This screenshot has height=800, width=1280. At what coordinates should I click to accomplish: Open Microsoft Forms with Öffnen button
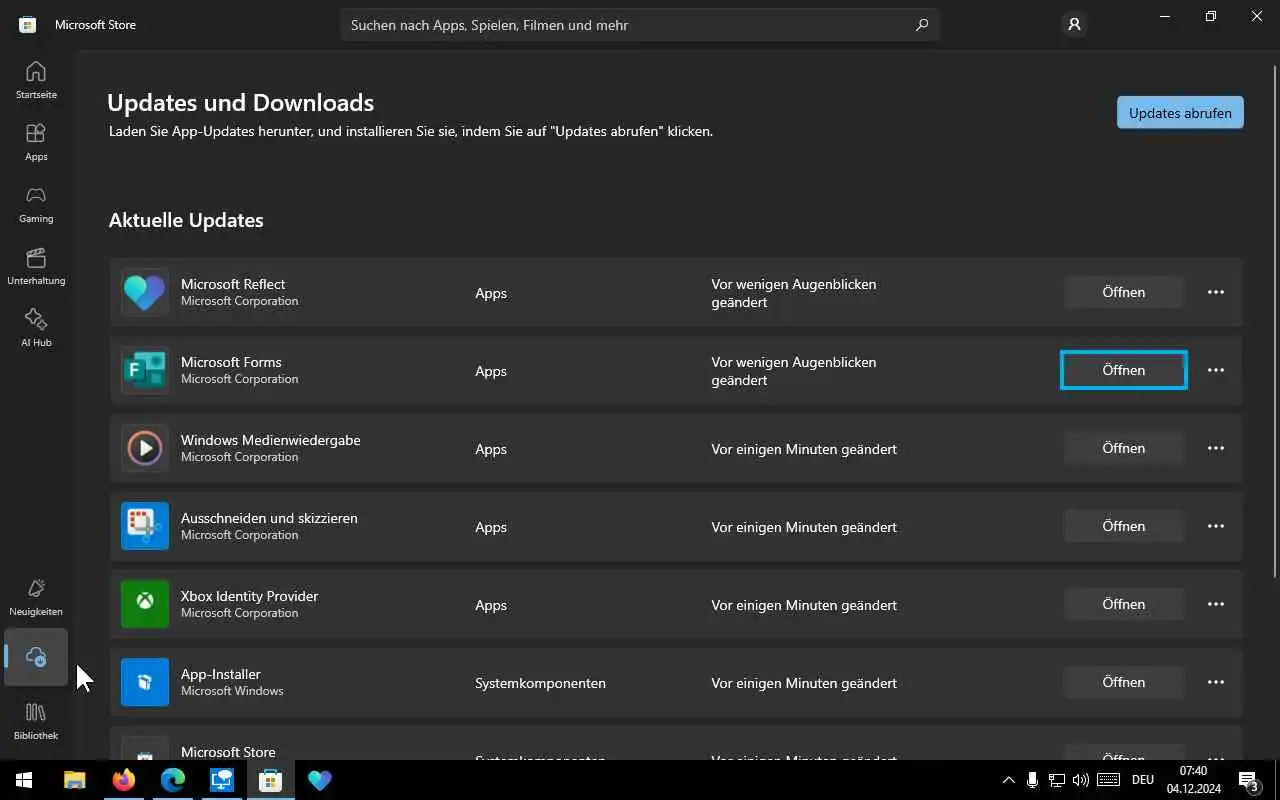point(1124,370)
